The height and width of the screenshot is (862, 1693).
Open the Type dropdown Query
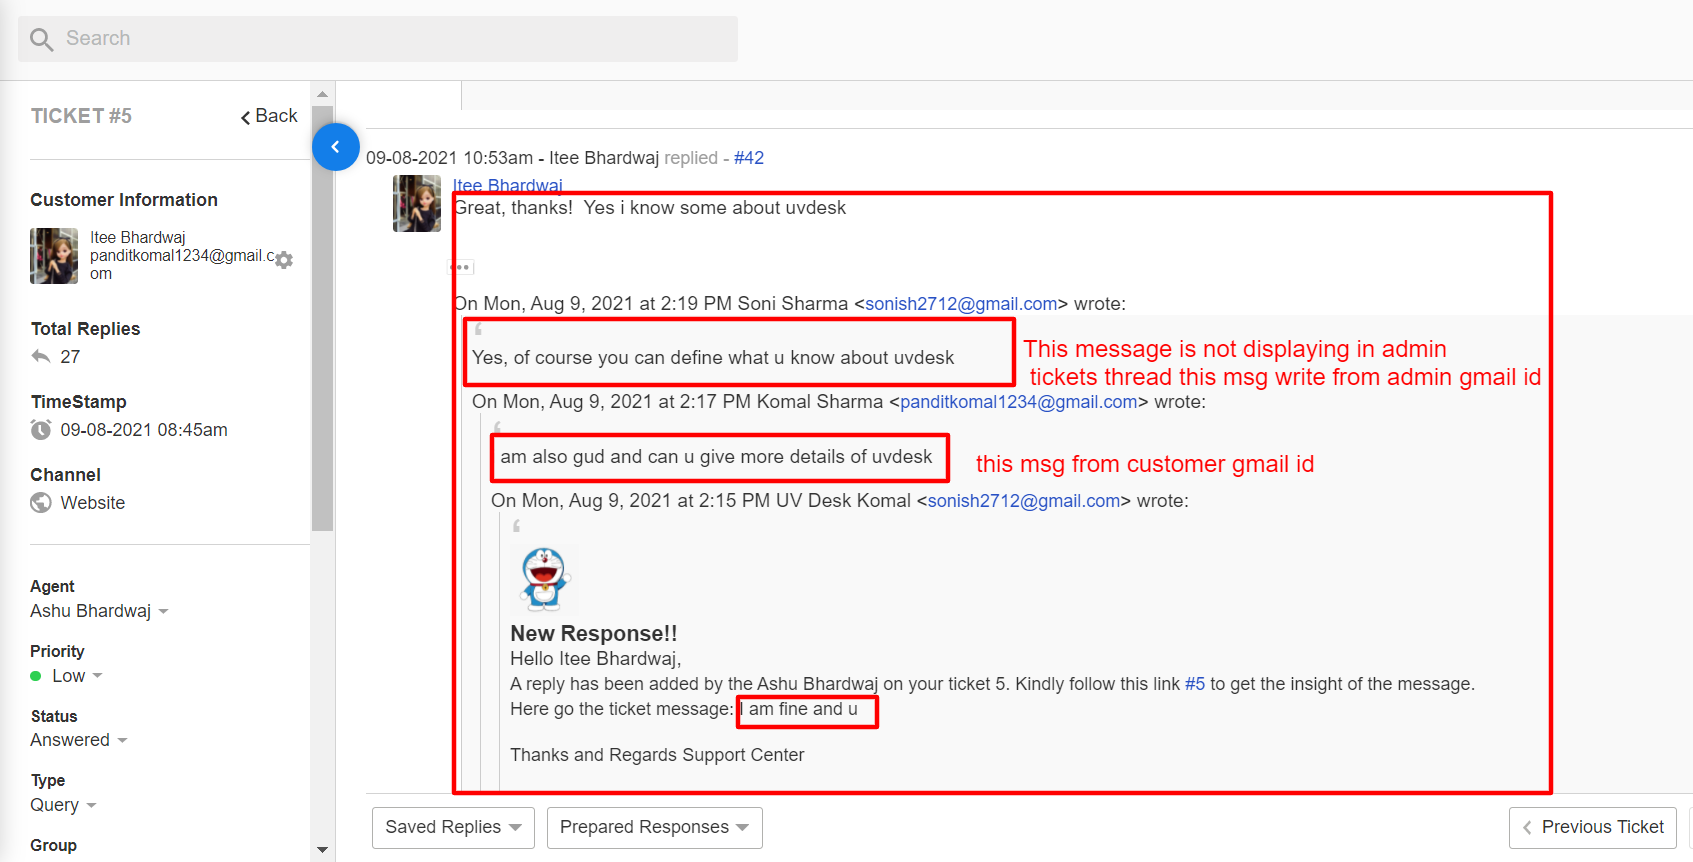point(63,805)
